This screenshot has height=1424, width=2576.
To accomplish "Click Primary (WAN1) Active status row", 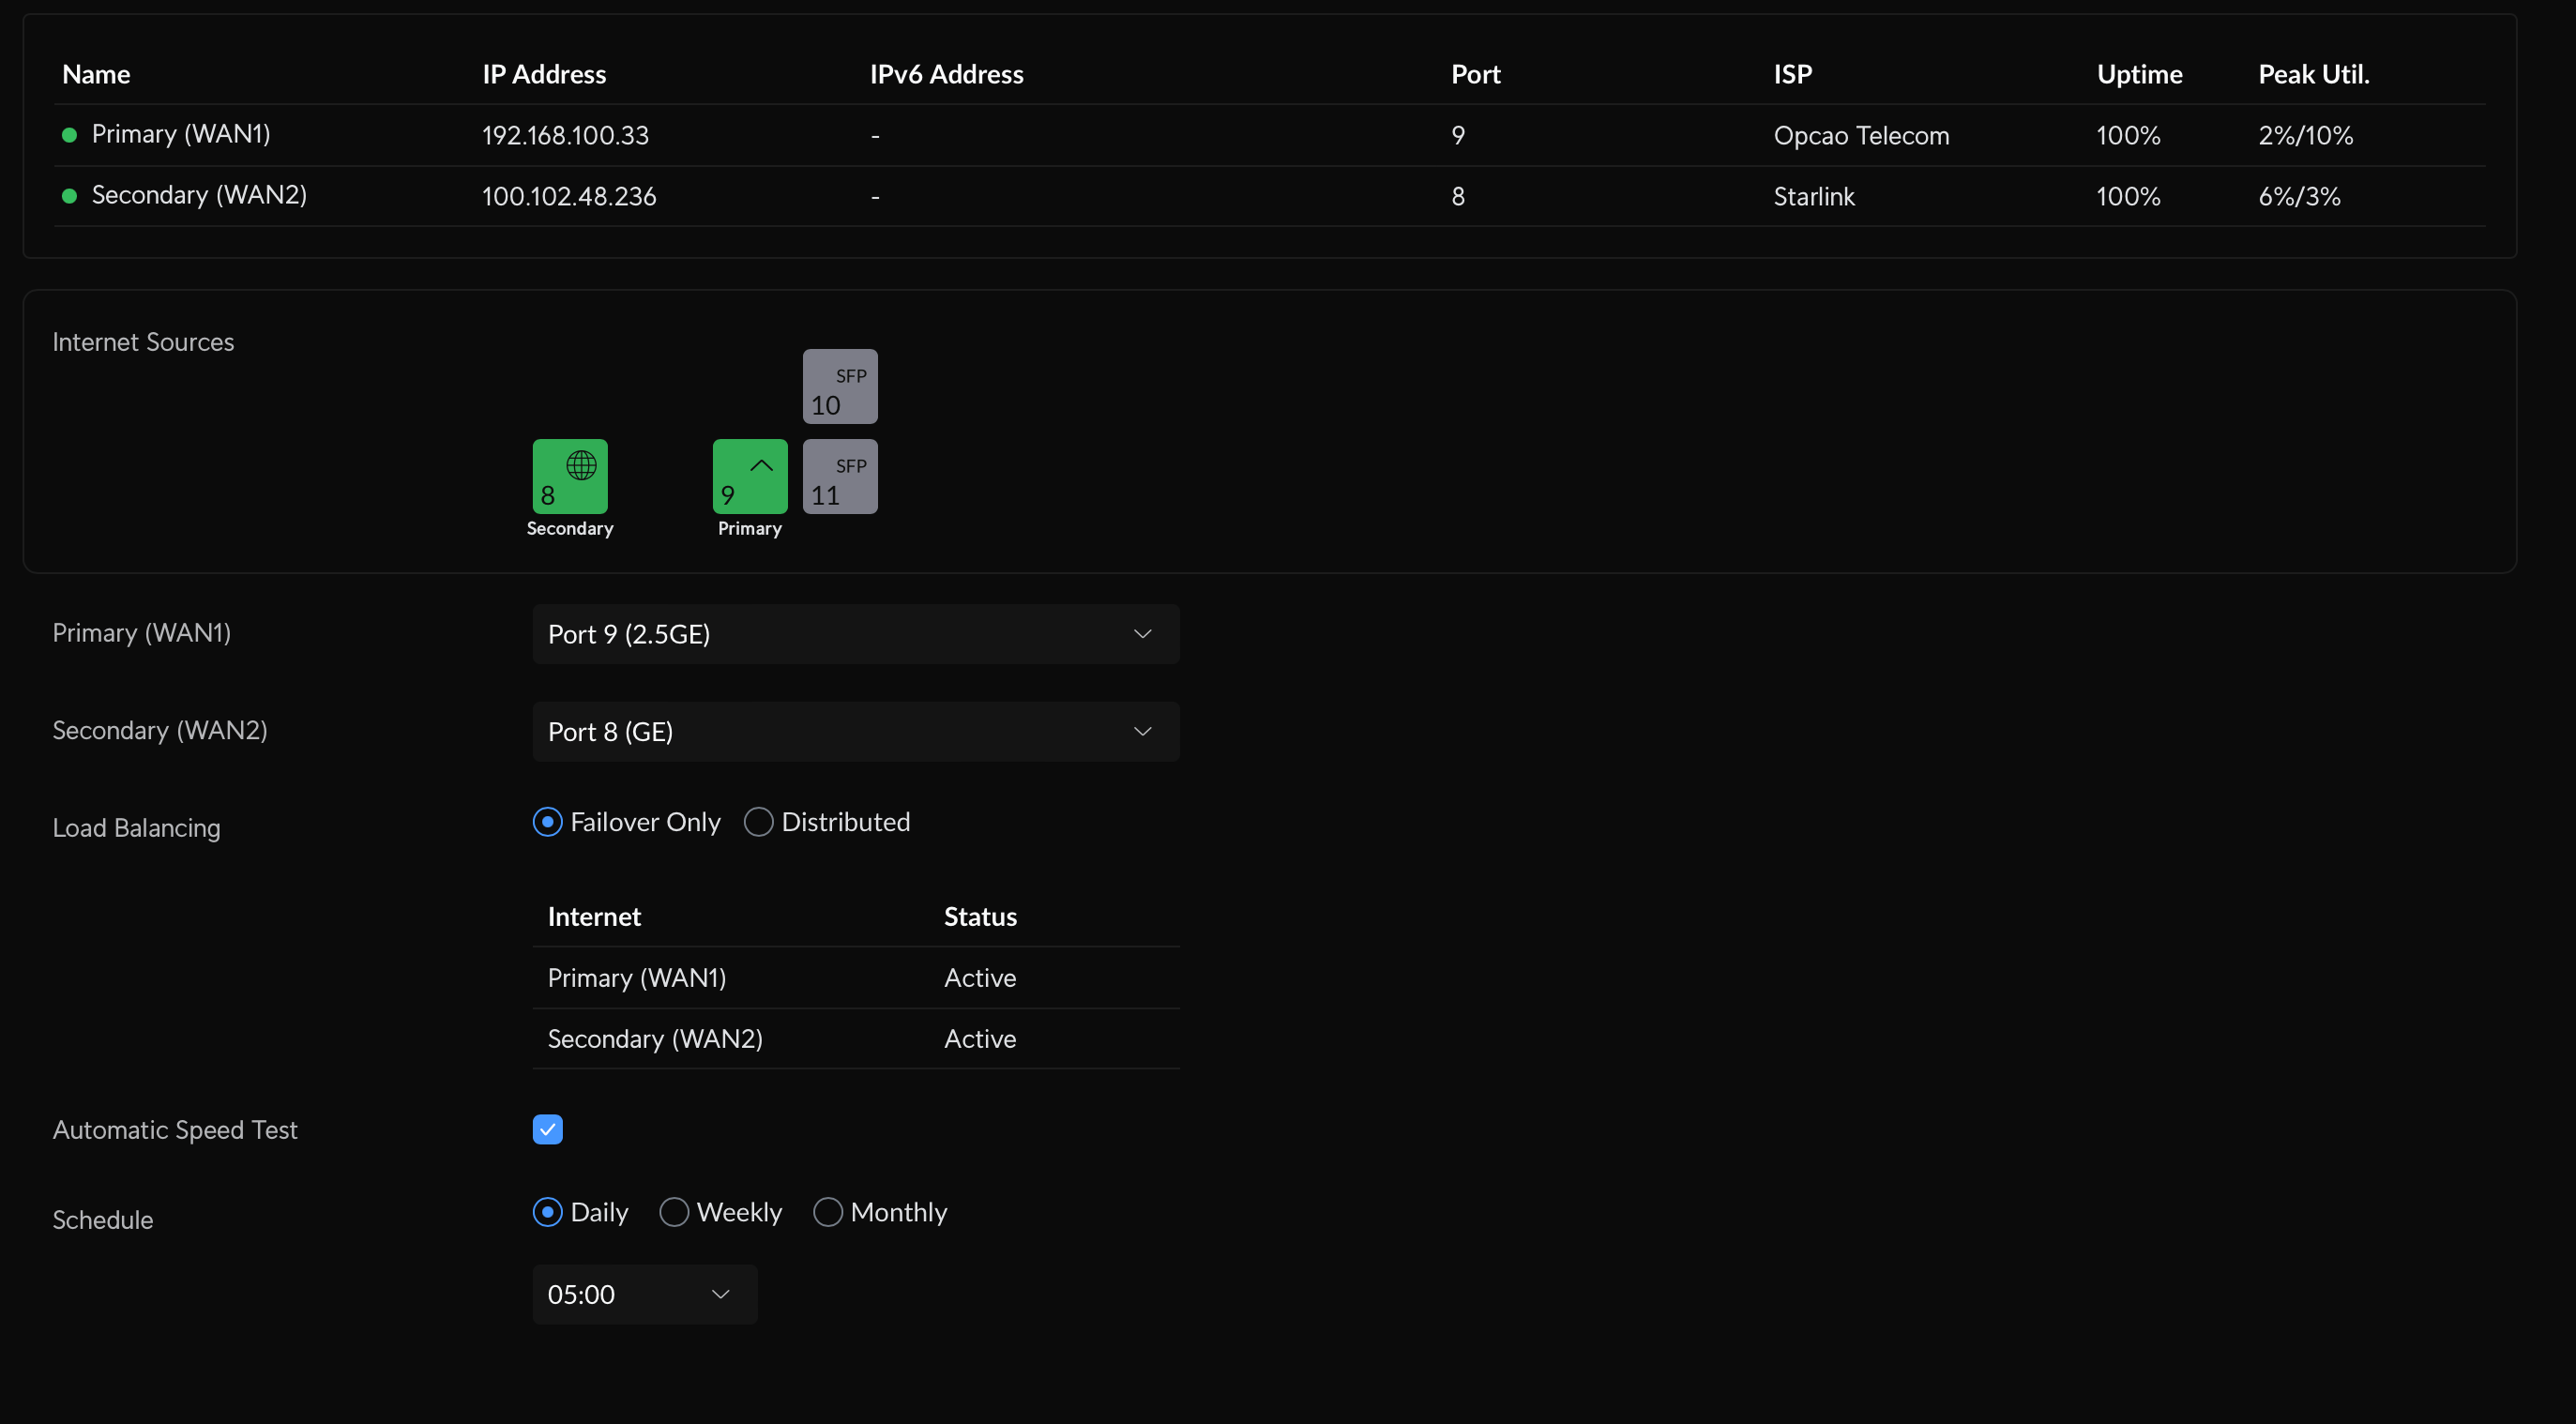I will pos(855,978).
